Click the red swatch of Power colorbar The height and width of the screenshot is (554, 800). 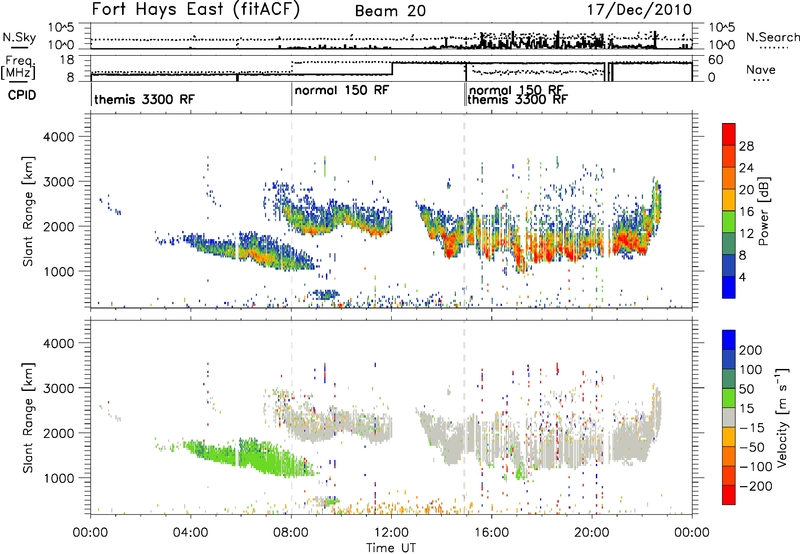729,134
